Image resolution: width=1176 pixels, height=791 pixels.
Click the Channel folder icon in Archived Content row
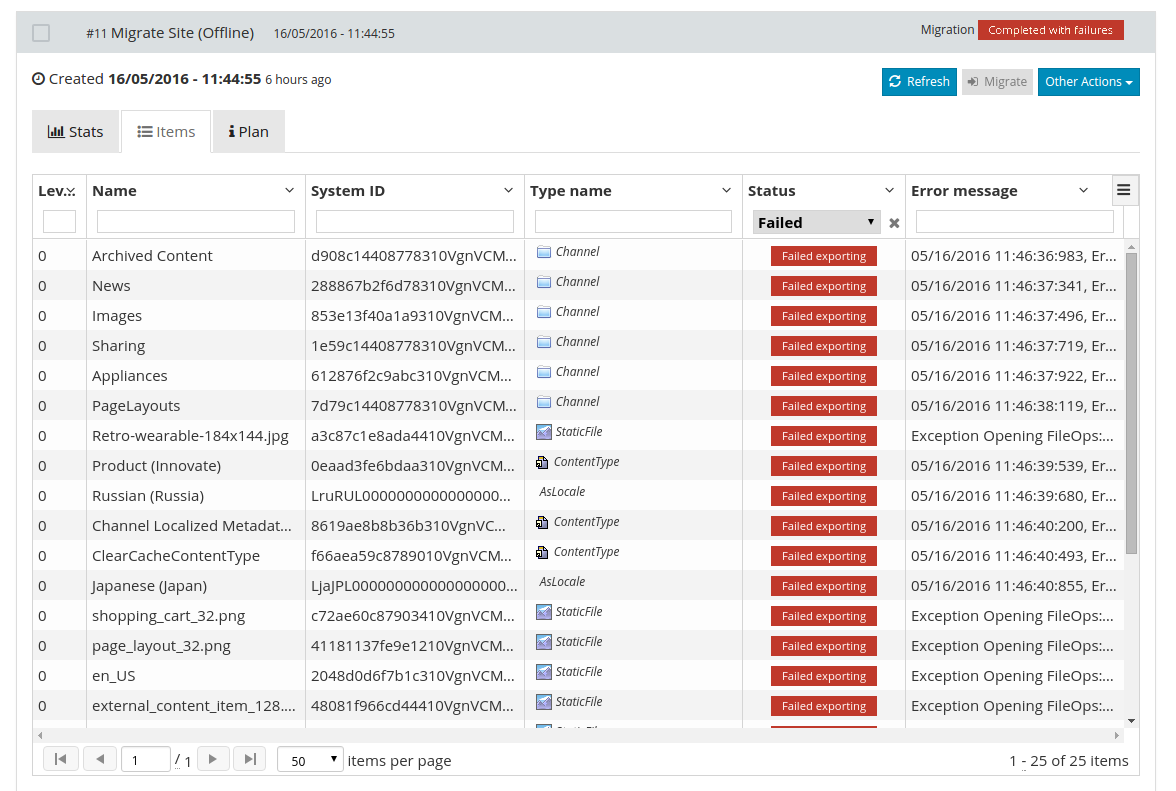click(544, 252)
